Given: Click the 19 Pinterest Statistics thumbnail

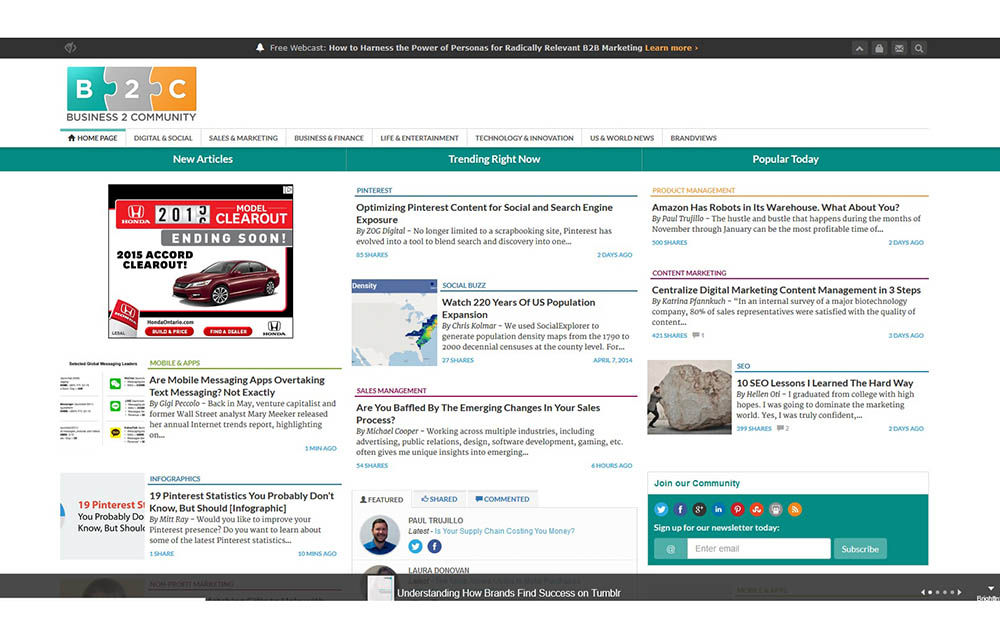Looking at the screenshot, I should click(x=102, y=516).
